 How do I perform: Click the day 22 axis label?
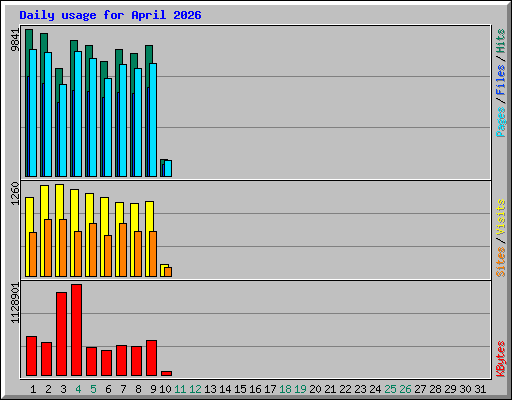345,389
